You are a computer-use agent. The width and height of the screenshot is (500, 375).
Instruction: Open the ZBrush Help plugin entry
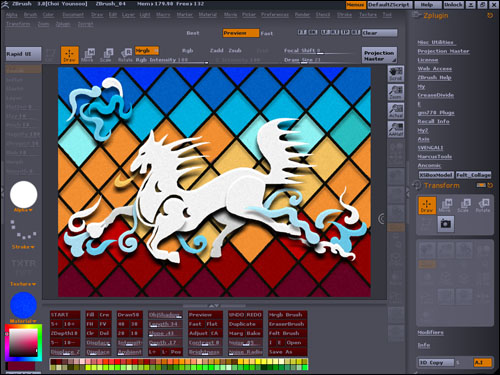434,77
